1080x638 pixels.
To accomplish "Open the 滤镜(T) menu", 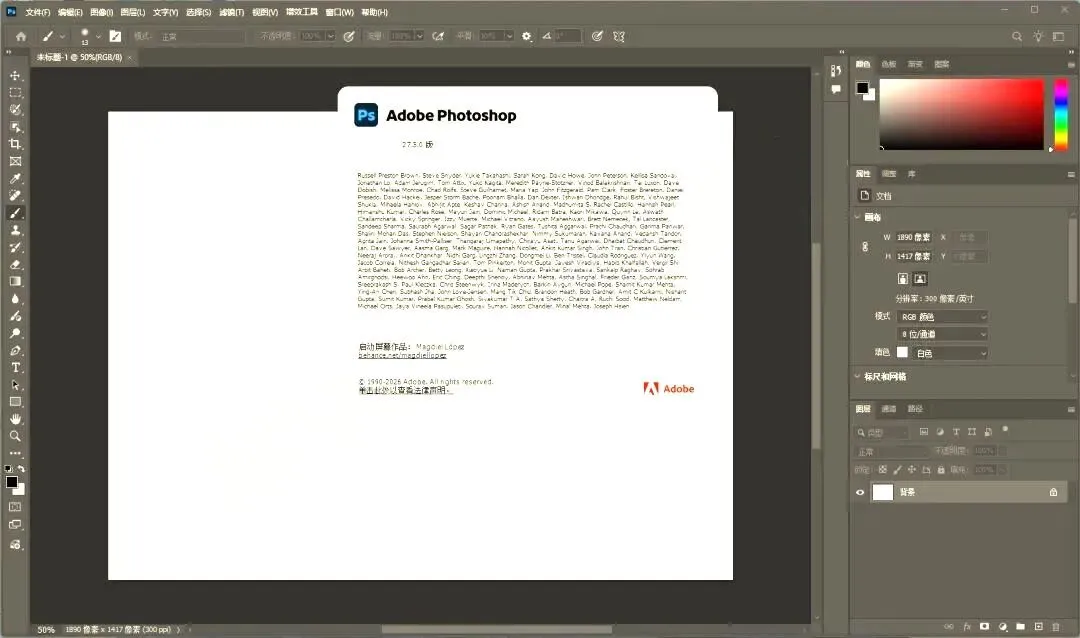I will pos(231,12).
